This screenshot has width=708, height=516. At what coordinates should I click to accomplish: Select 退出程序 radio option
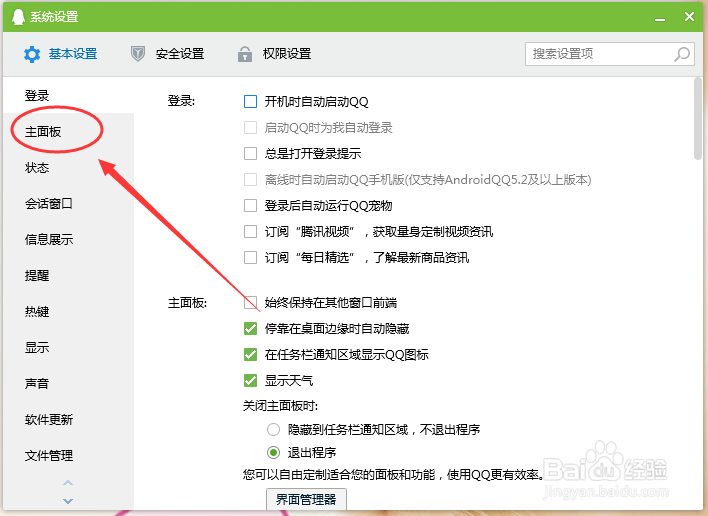click(x=273, y=452)
